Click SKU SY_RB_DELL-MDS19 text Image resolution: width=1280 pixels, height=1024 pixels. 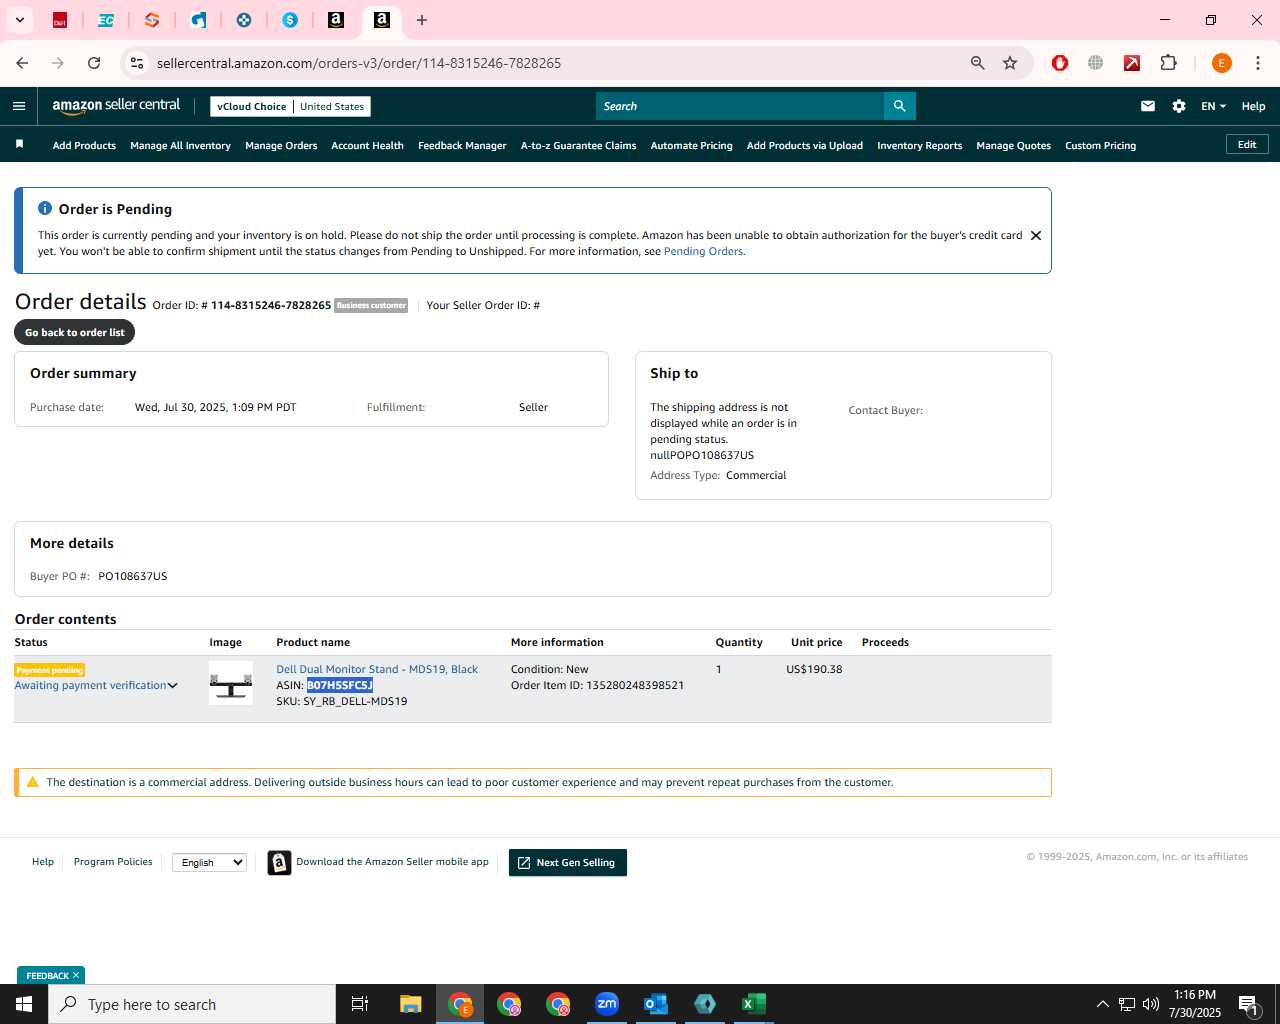point(342,702)
